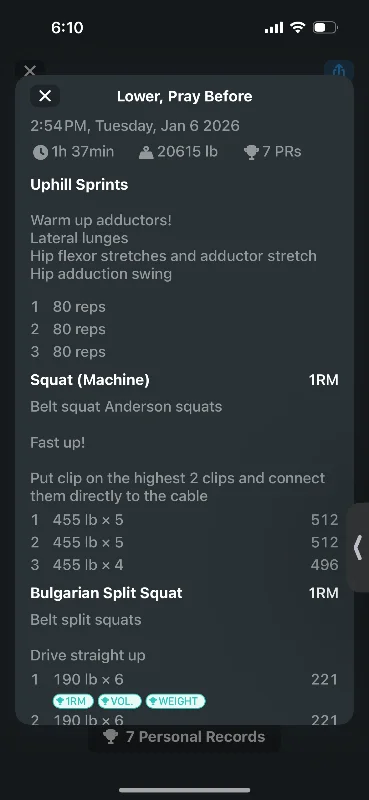Open the 7 Personal Records banner
This screenshot has height=800, width=369.
click(184, 737)
